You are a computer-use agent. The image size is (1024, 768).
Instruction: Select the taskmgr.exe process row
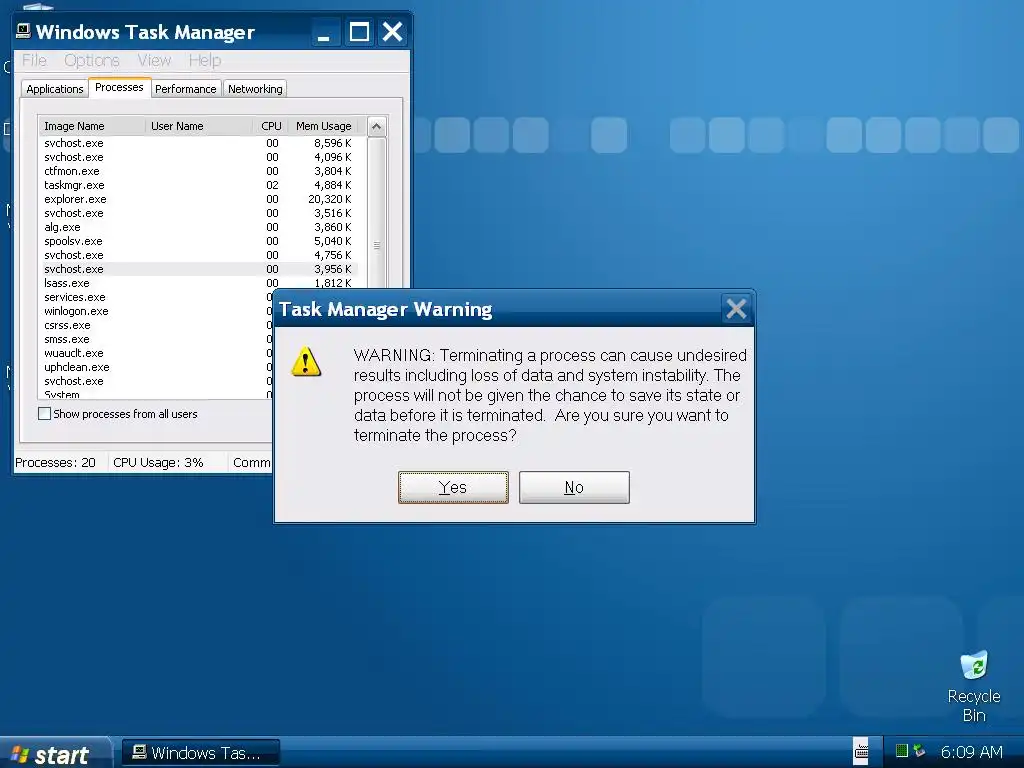tap(198, 185)
